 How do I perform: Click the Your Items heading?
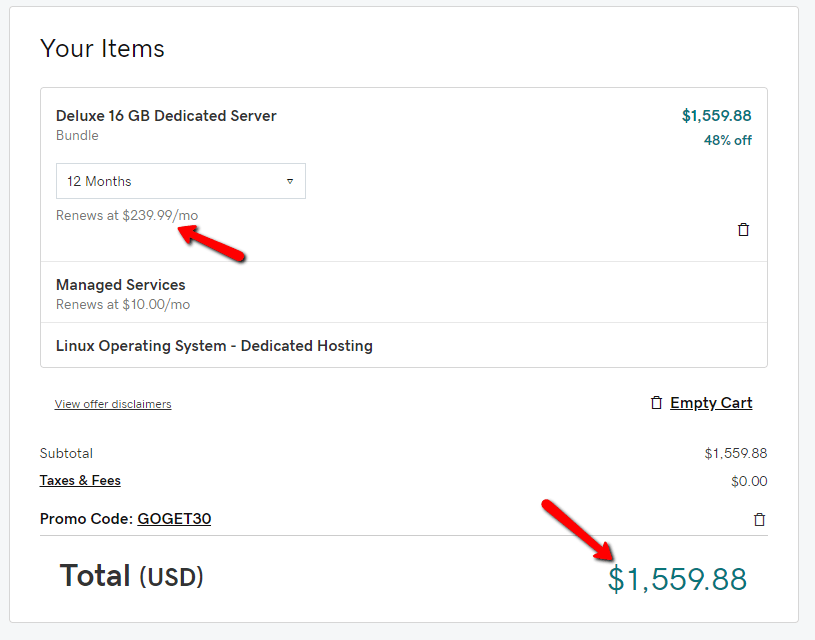click(102, 49)
